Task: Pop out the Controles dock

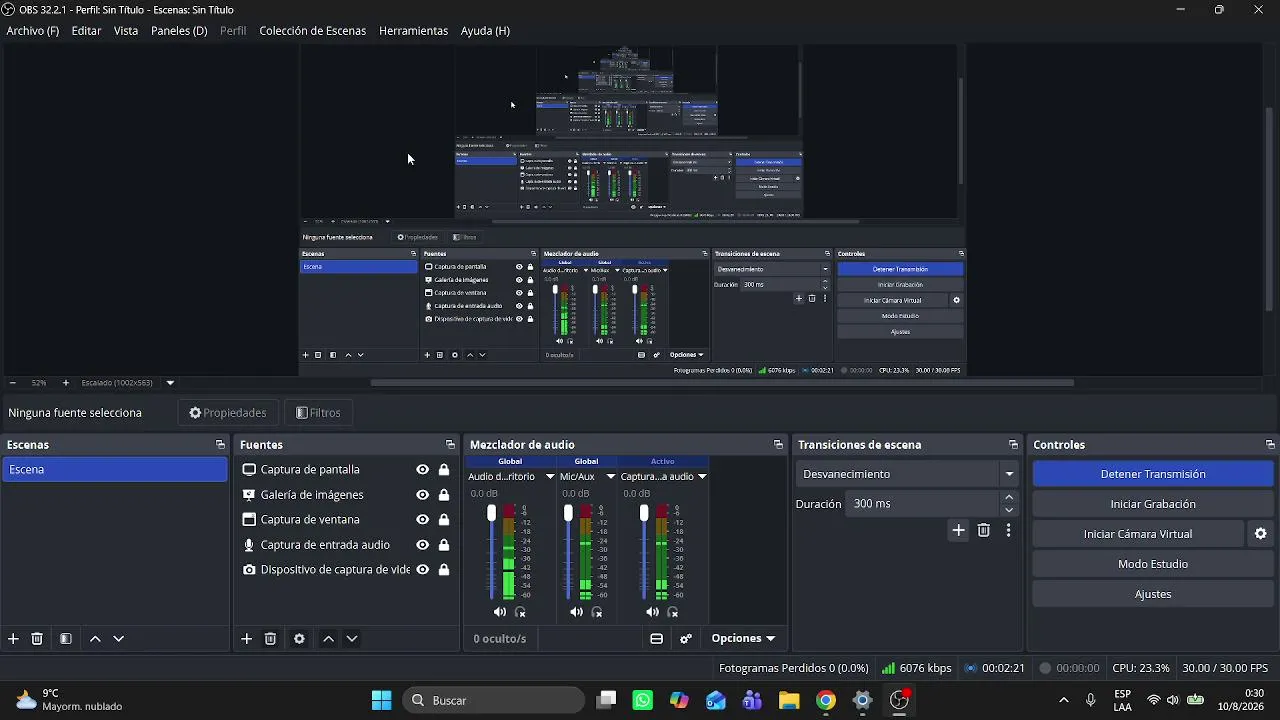Action: (1270, 445)
